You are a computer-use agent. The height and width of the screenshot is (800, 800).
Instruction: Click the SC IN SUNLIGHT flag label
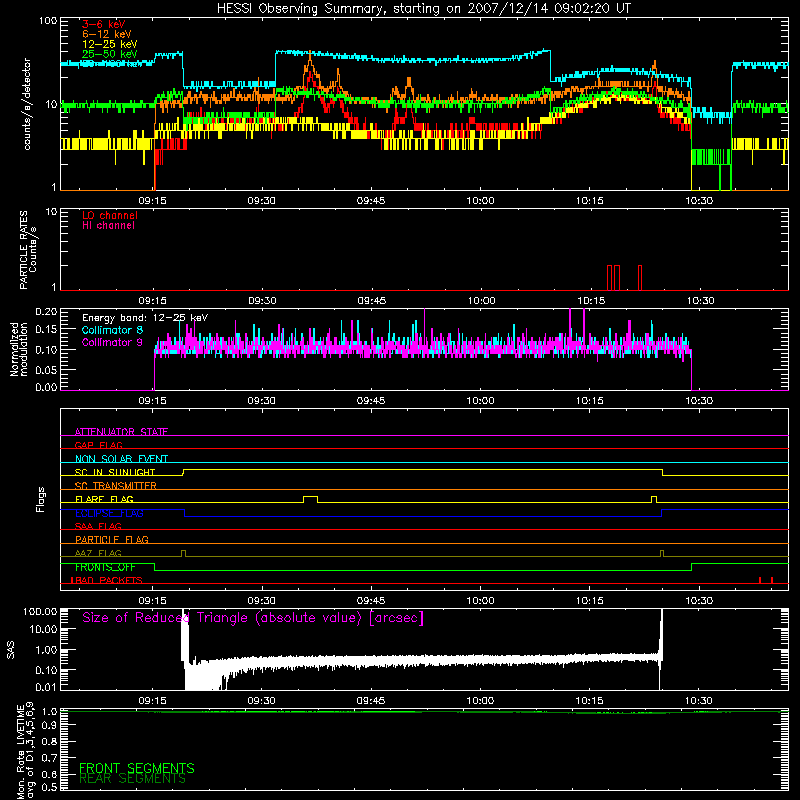(x=115, y=472)
